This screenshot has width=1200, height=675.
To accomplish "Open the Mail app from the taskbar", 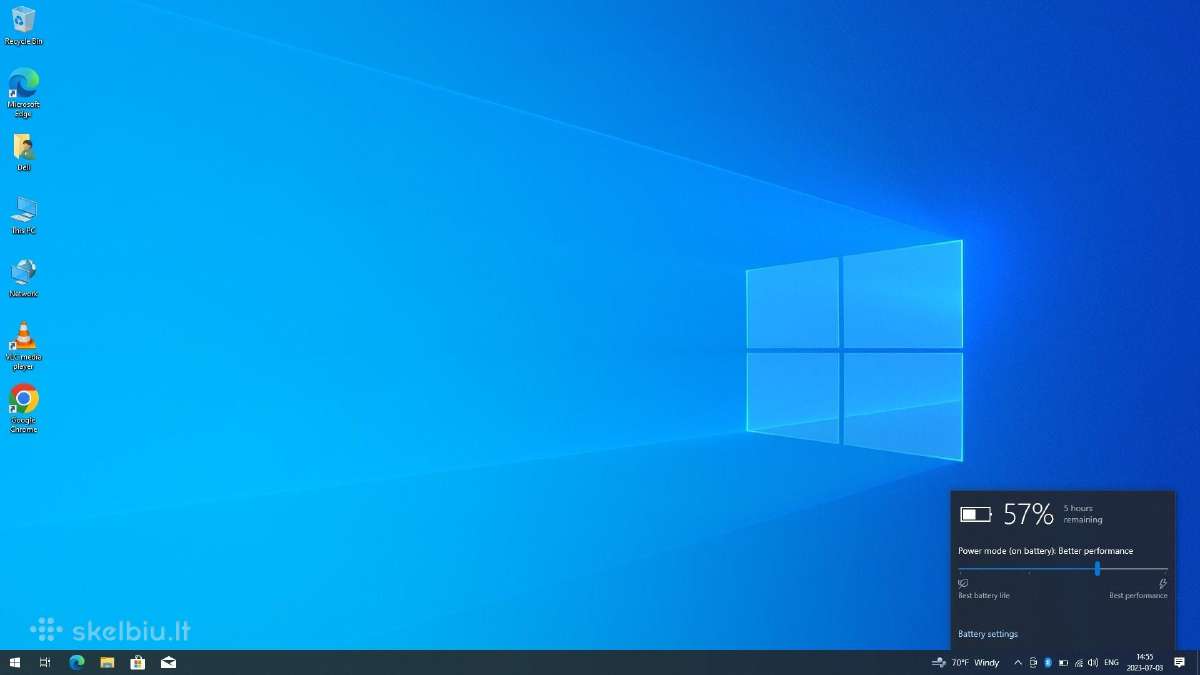I will [x=169, y=662].
